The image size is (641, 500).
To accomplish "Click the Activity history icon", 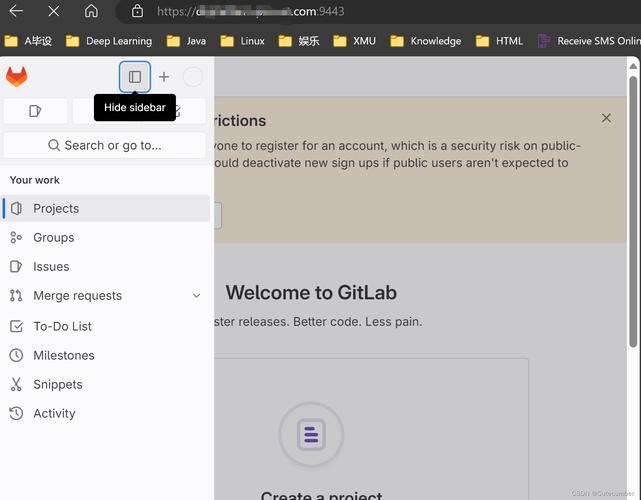I will [x=16, y=413].
